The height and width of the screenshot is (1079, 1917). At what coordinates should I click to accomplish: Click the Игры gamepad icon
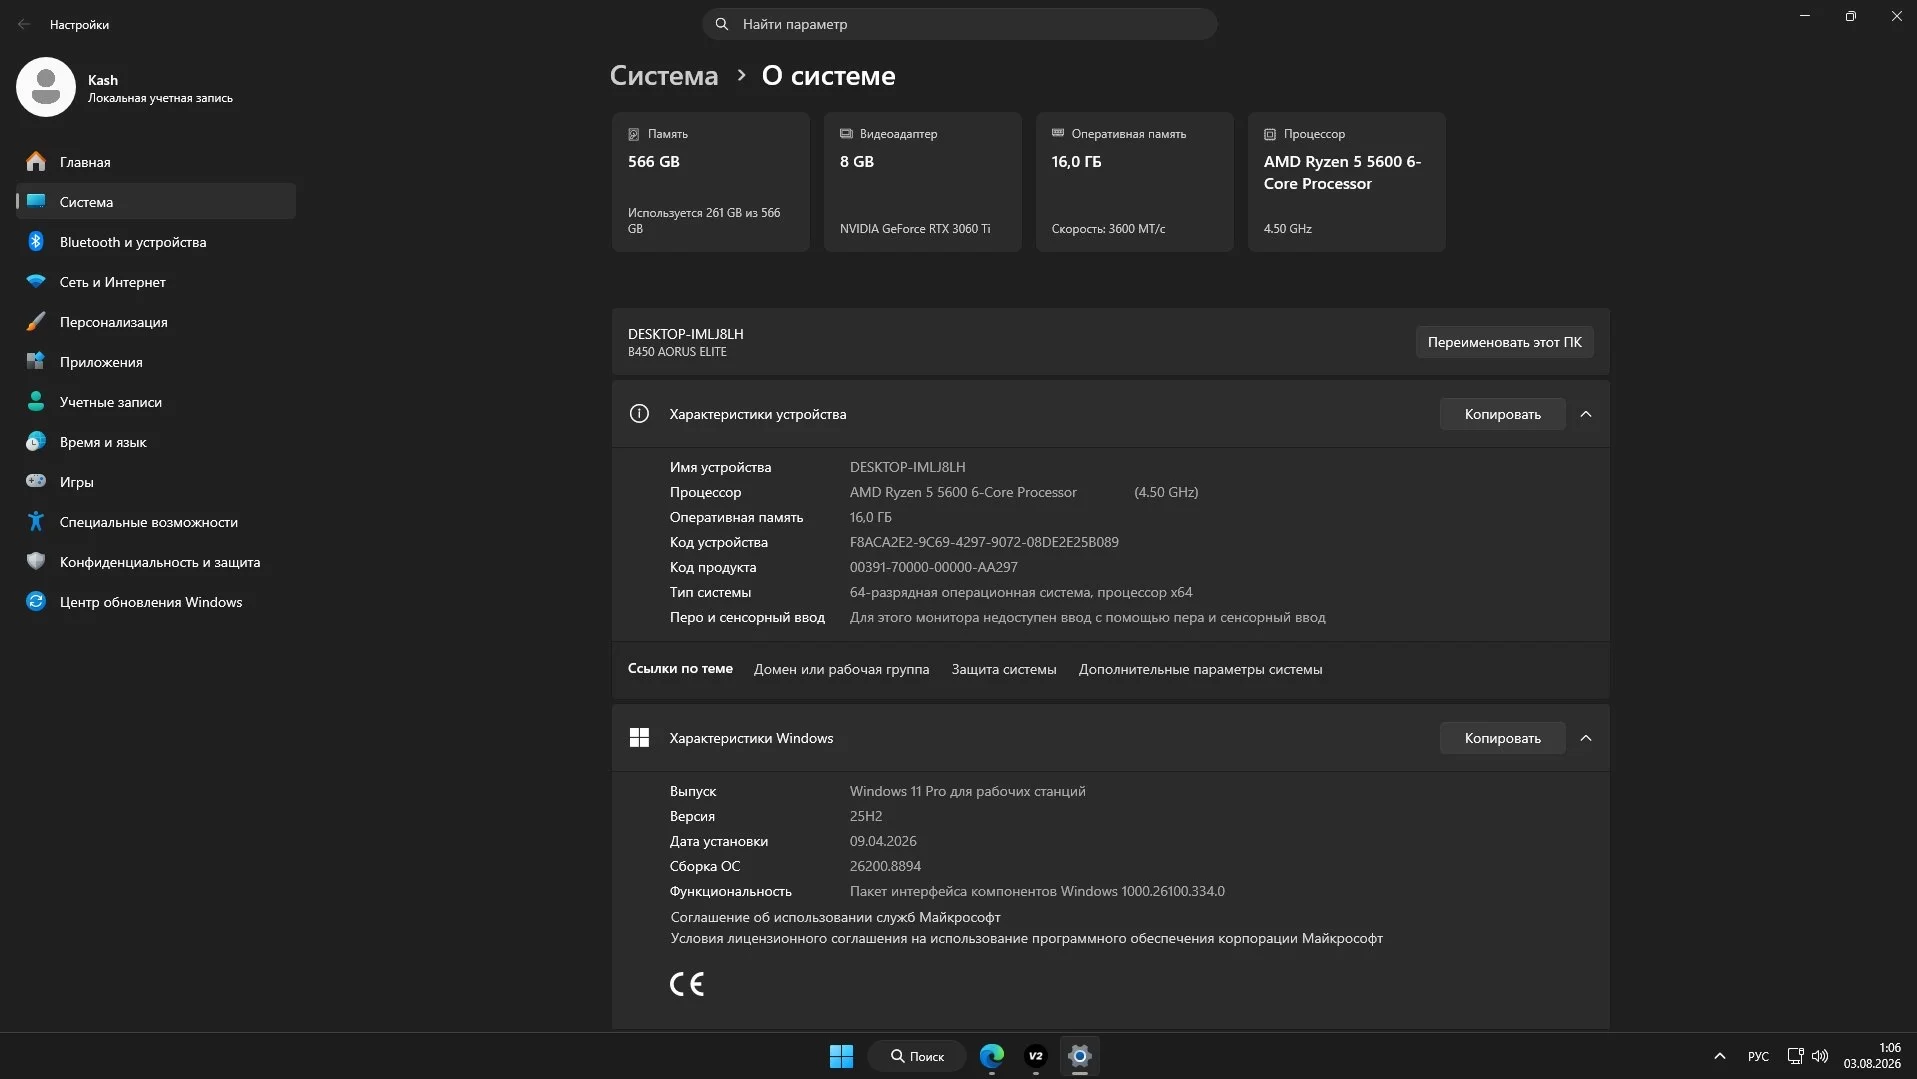point(36,481)
